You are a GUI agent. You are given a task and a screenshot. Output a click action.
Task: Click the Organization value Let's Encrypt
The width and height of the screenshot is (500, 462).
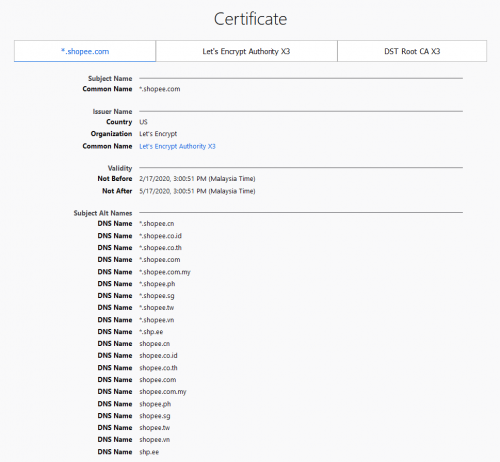(x=158, y=134)
